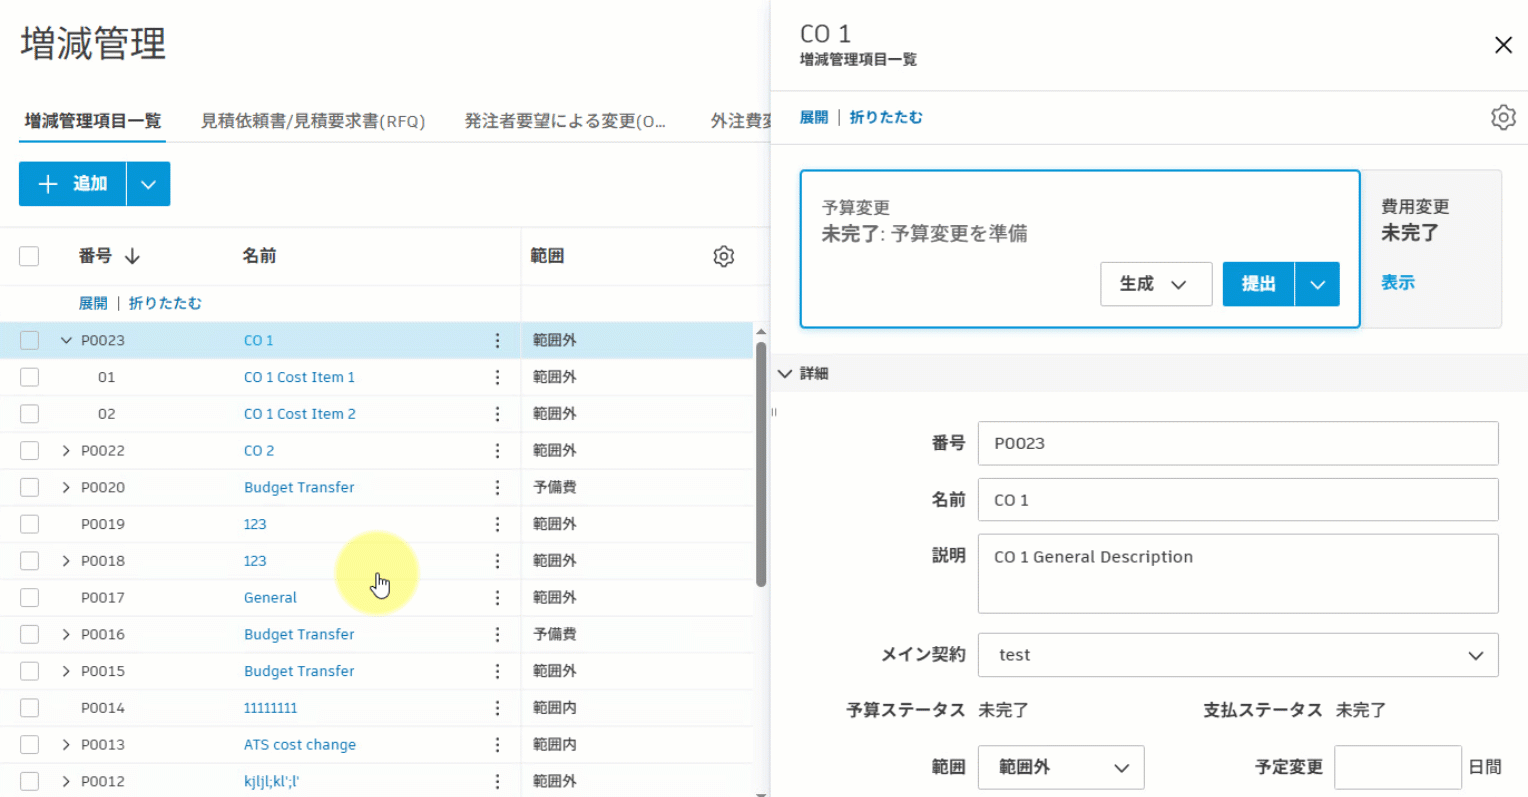The height and width of the screenshot is (797, 1528).
Task: Open the three-dot menu for ATS cost change
Action: pos(497,744)
